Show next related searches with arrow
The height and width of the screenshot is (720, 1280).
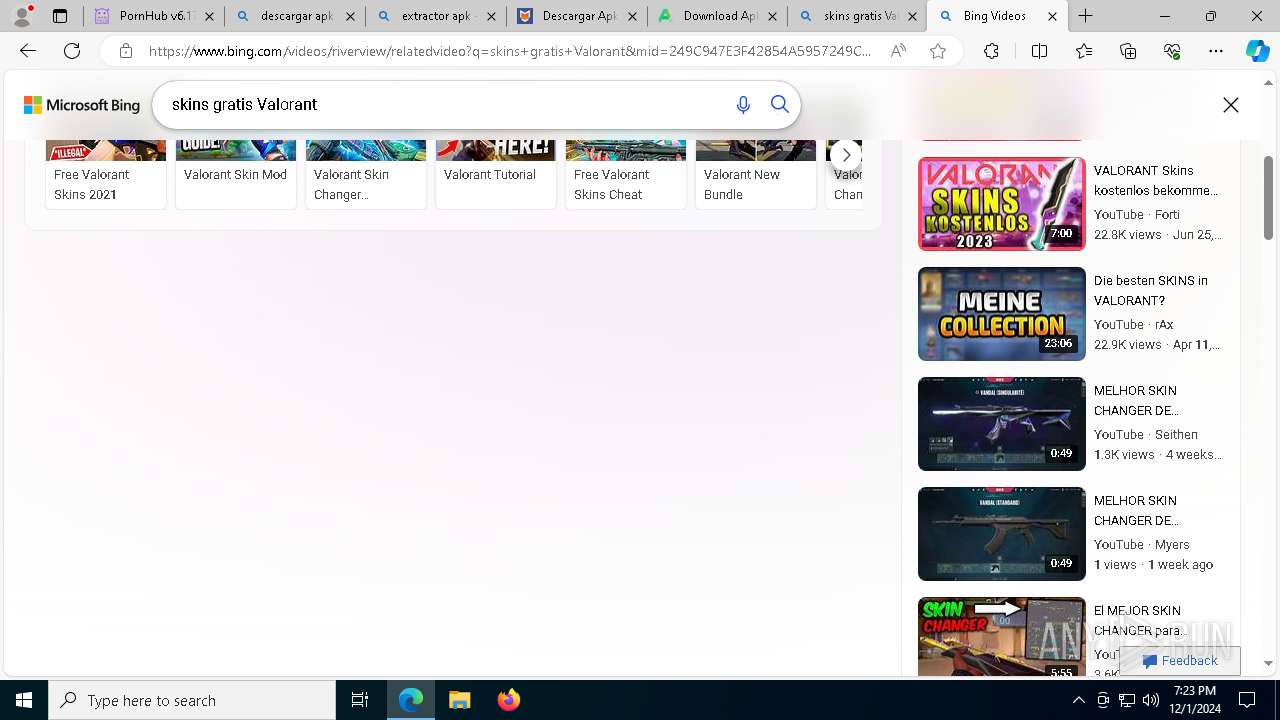(846, 155)
